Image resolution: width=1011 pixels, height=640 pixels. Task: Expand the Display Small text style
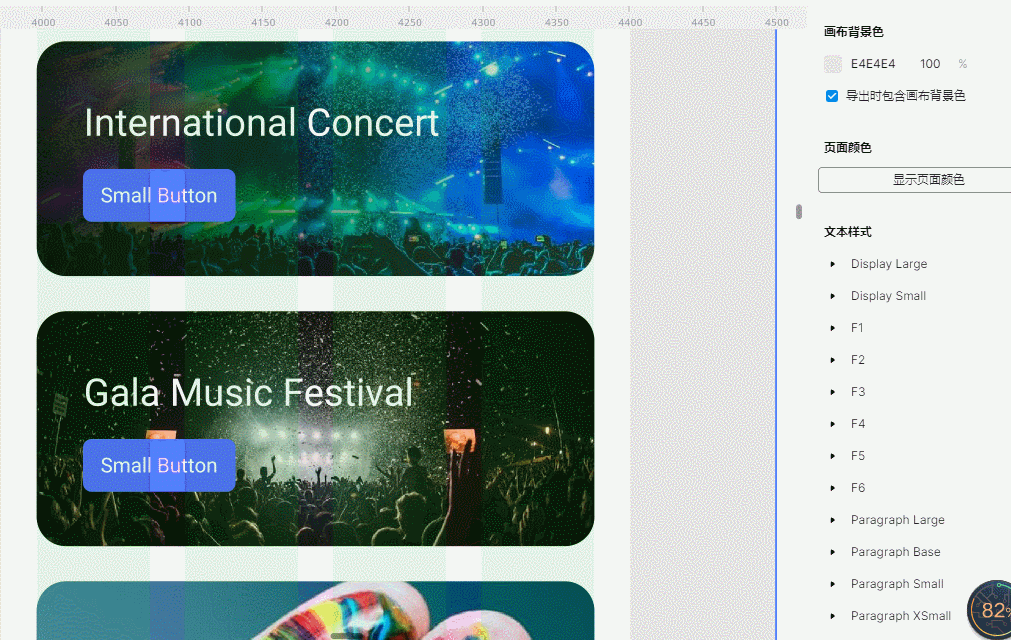[833, 296]
